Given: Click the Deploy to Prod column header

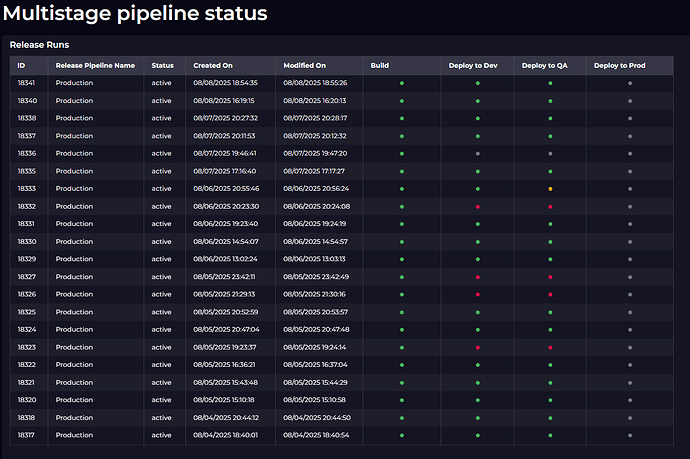Looking at the screenshot, I should [619, 66].
